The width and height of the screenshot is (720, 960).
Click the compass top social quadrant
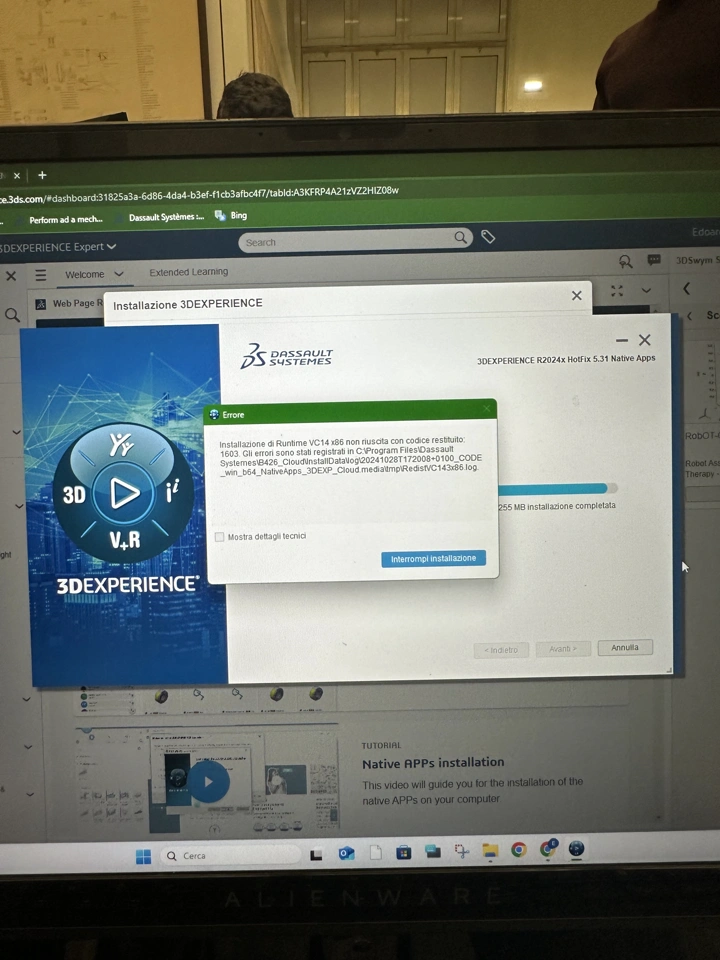121,444
